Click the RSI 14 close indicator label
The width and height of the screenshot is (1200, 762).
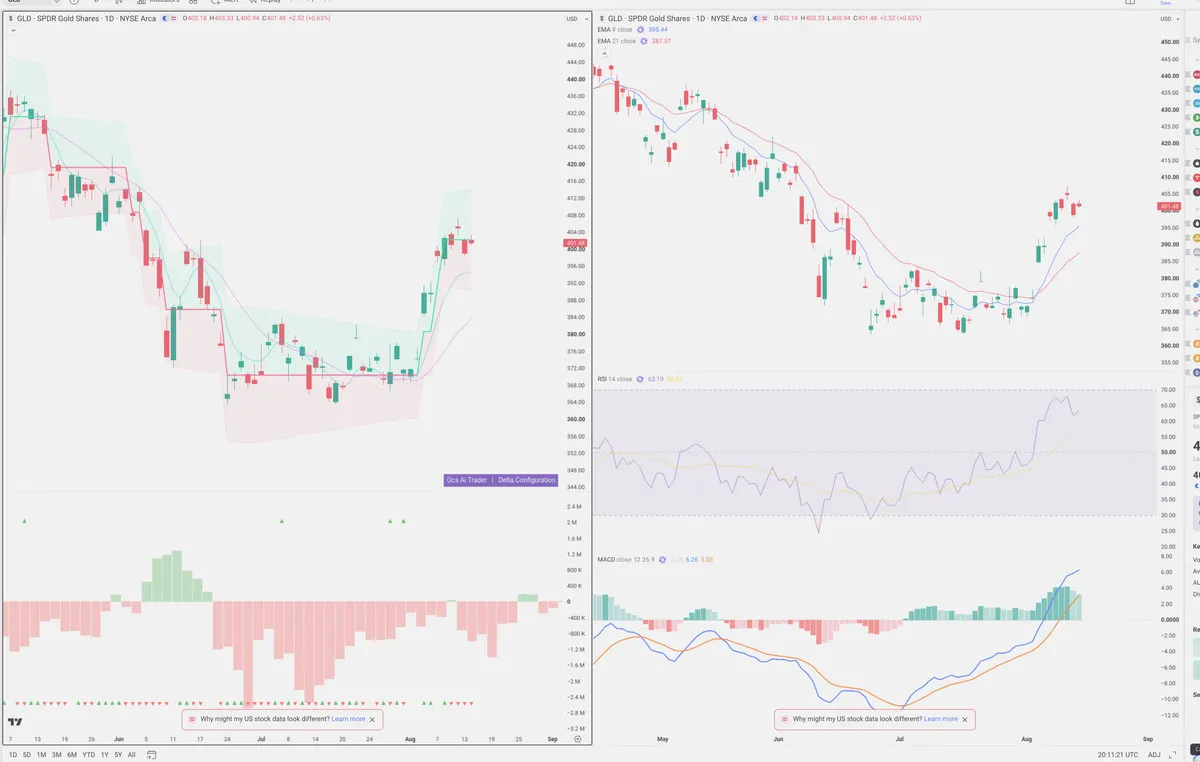[x=615, y=379]
